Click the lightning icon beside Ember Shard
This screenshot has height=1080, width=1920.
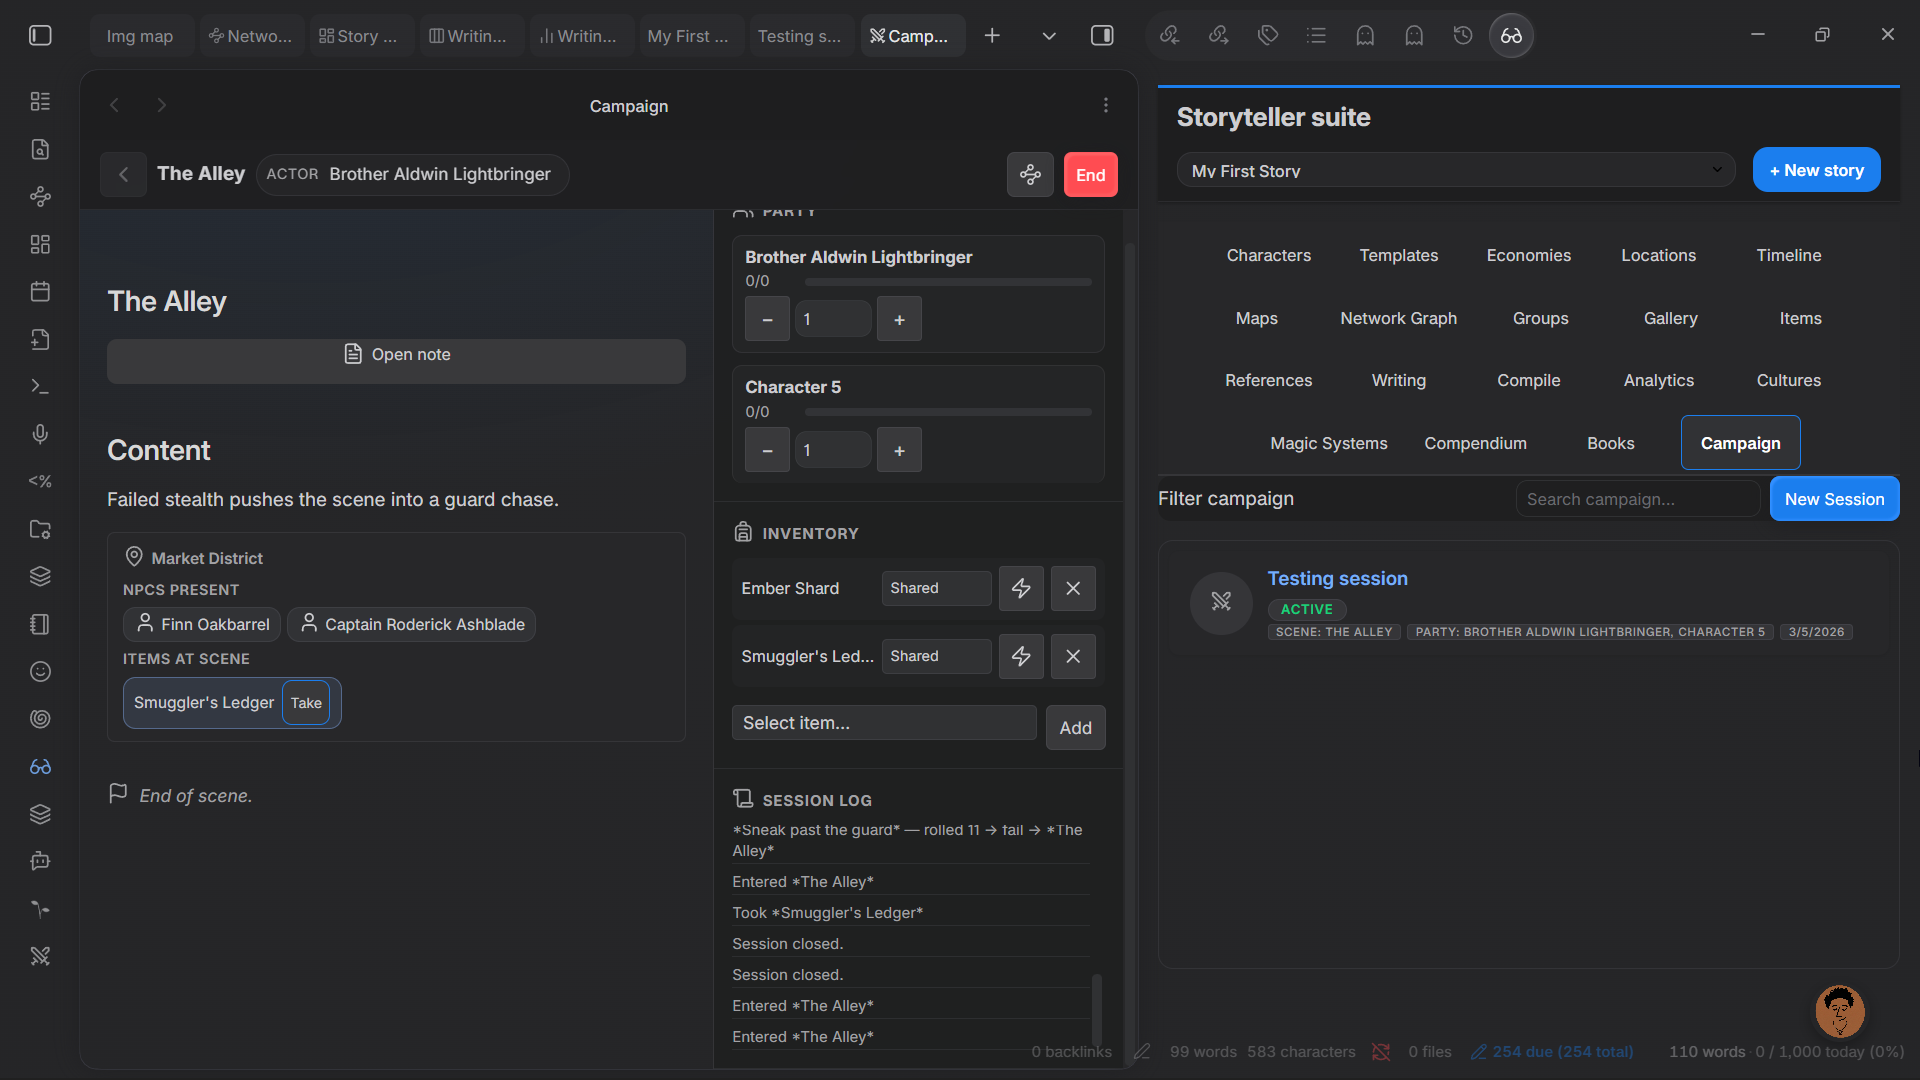click(1021, 588)
